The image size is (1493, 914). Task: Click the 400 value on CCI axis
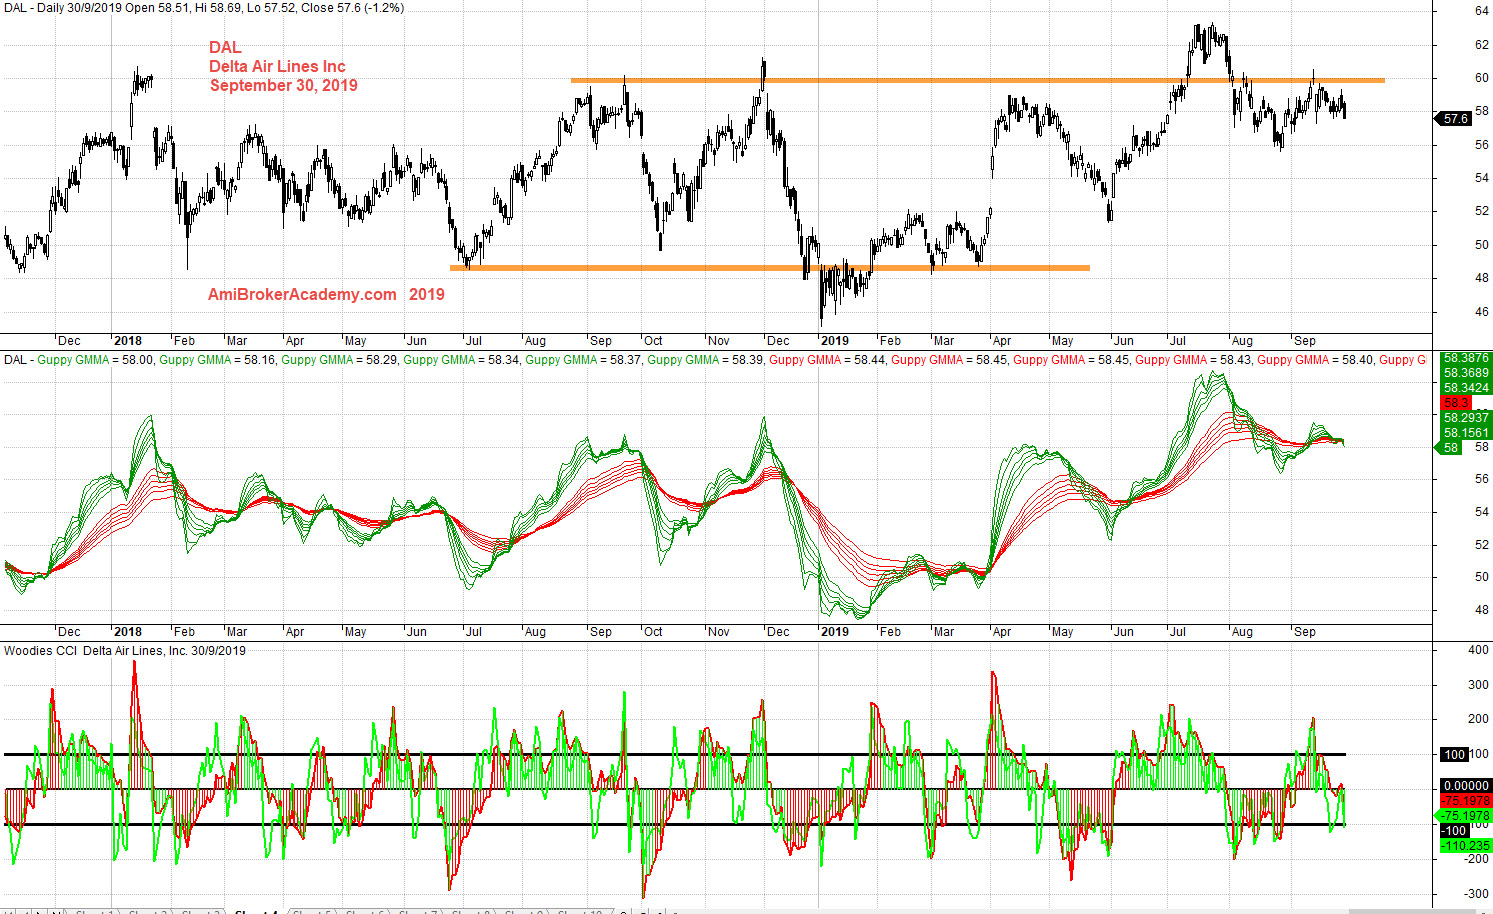click(1478, 651)
